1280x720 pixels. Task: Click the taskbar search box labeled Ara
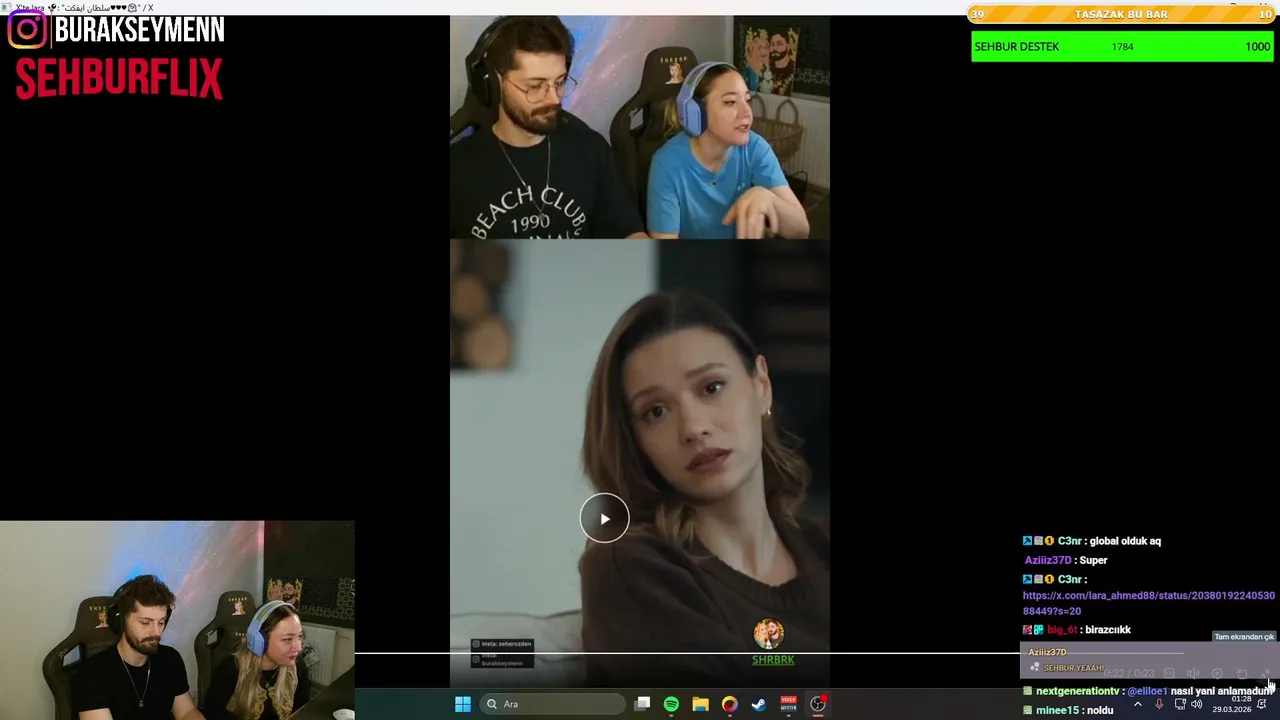(550, 704)
